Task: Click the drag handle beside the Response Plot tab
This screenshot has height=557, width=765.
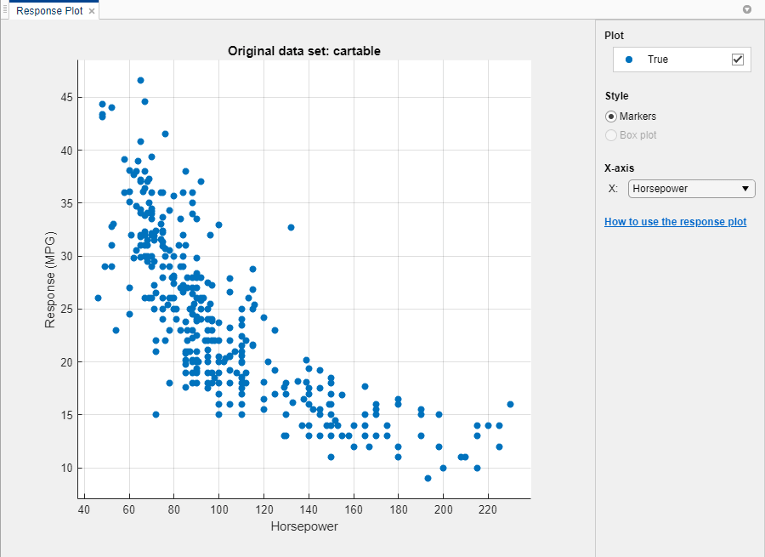Action: [x=5, y=10]
